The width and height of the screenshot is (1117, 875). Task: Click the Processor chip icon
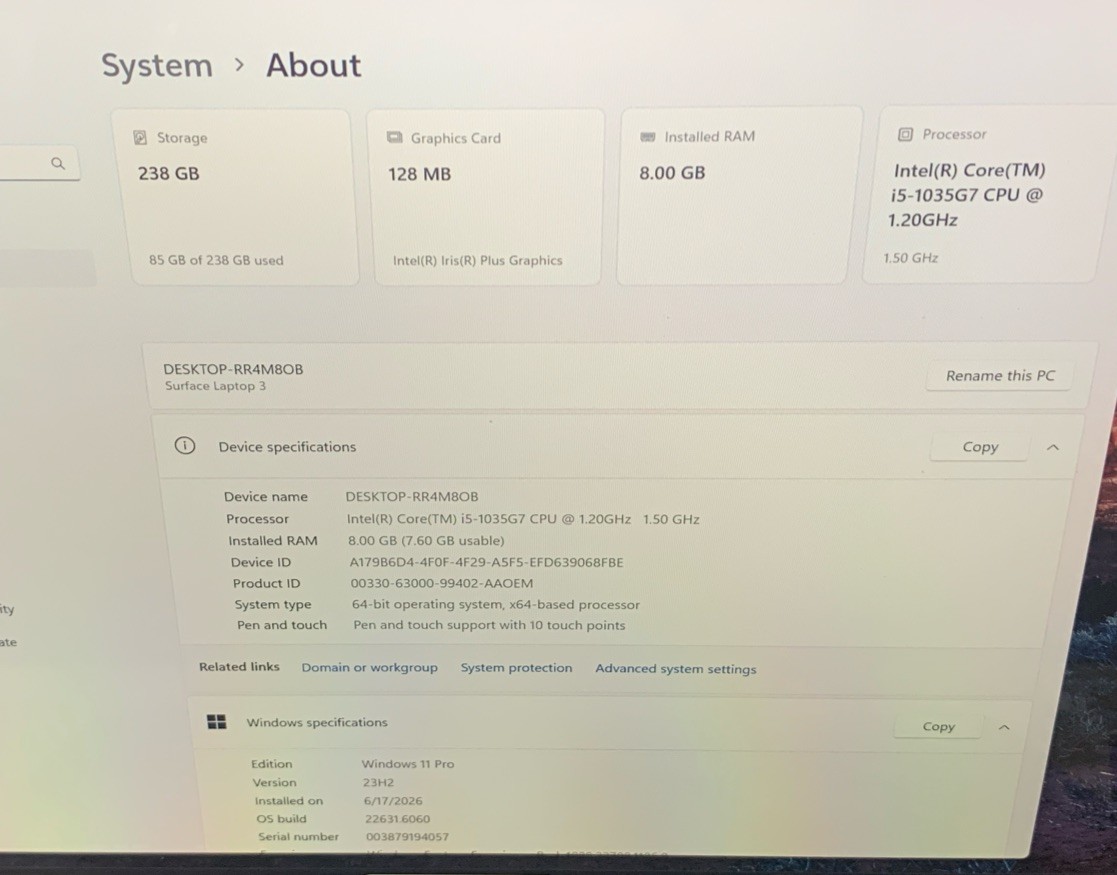pyautogui.click(x=905, y=134)
